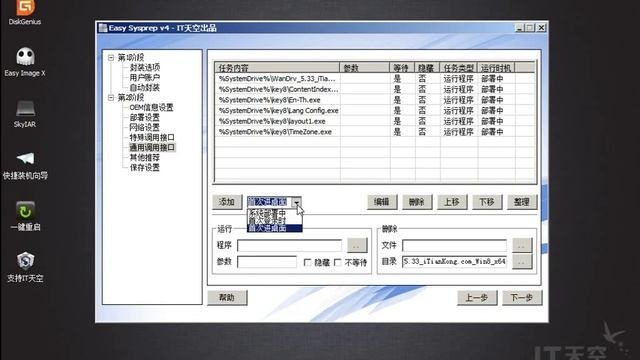The width and height of the screenshot is (640, 360).
Task: Click the 隐藏 column header
Action: coord(427,68)
